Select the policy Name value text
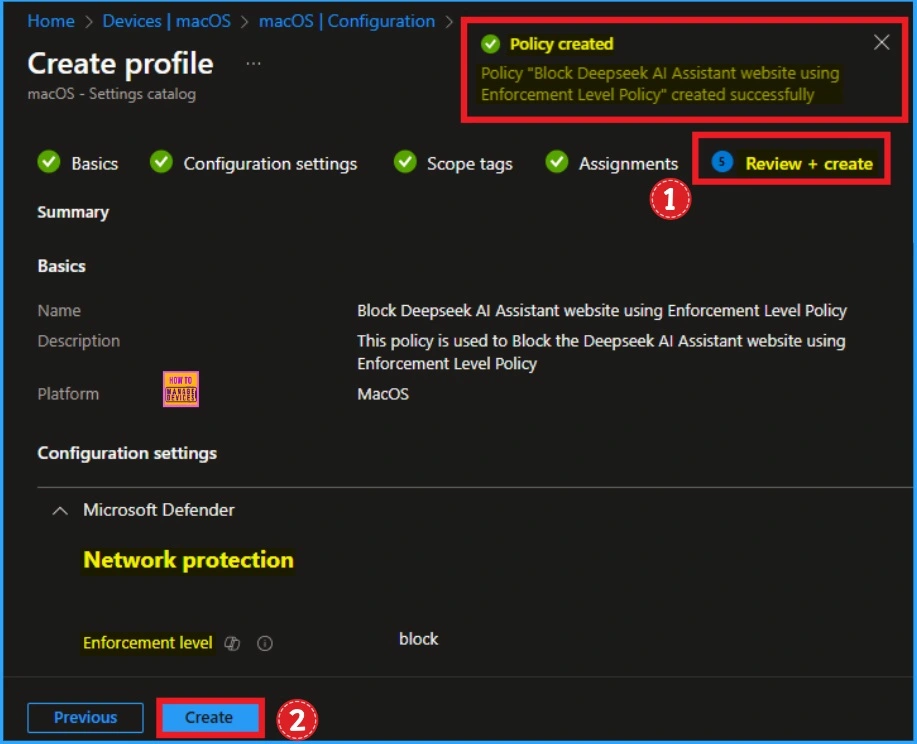The image size is (917, 744). (x=602, y=311)
